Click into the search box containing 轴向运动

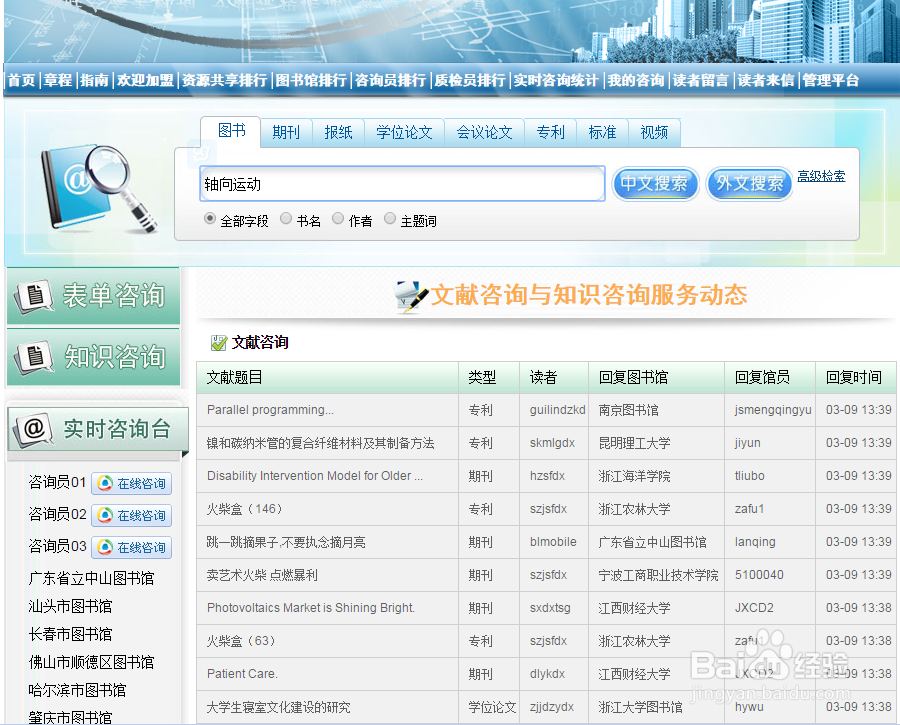[402, 184]
